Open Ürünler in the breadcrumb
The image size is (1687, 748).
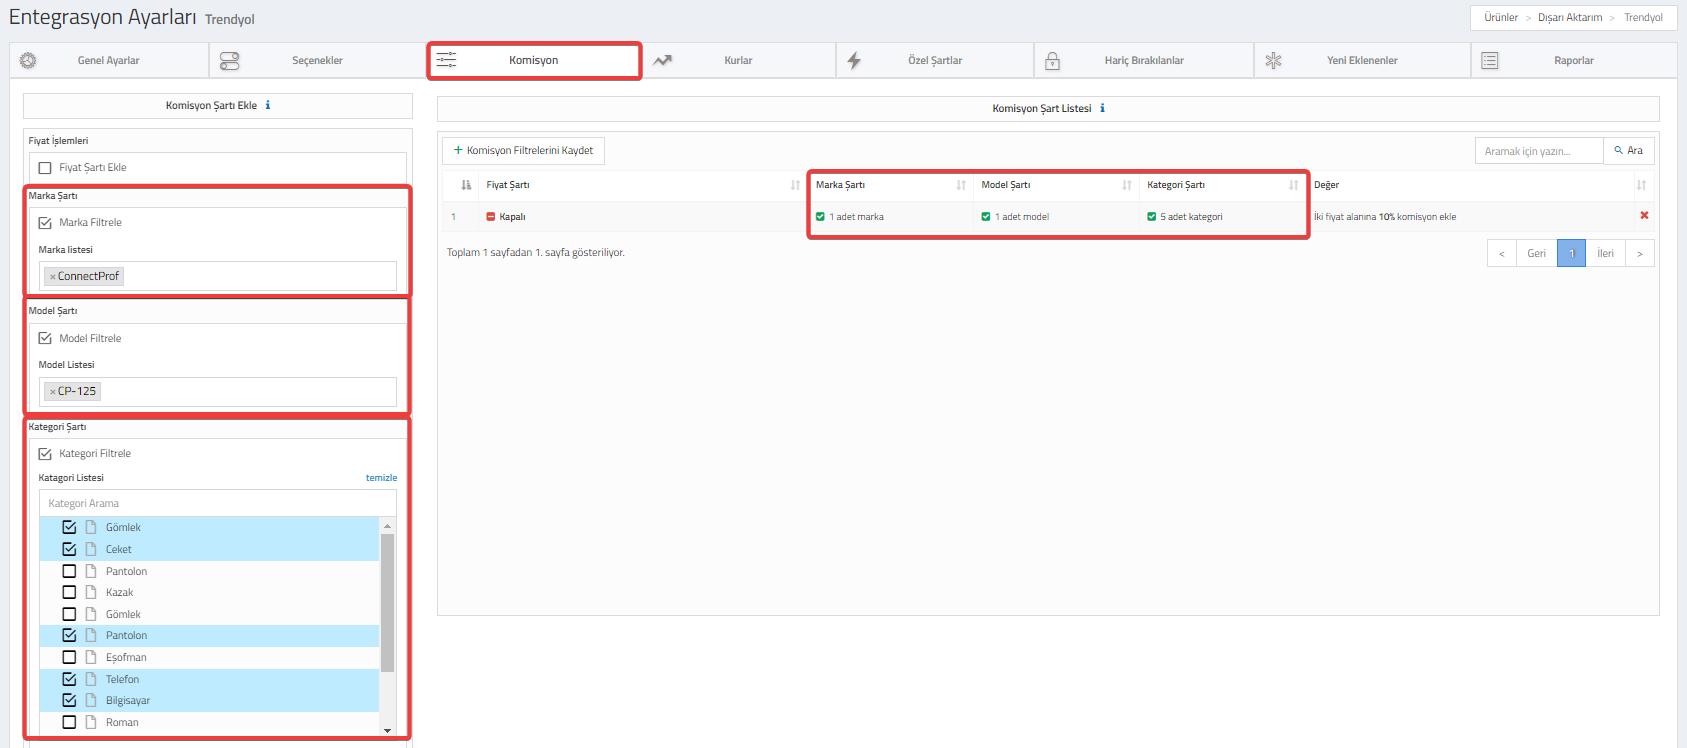1501,17
